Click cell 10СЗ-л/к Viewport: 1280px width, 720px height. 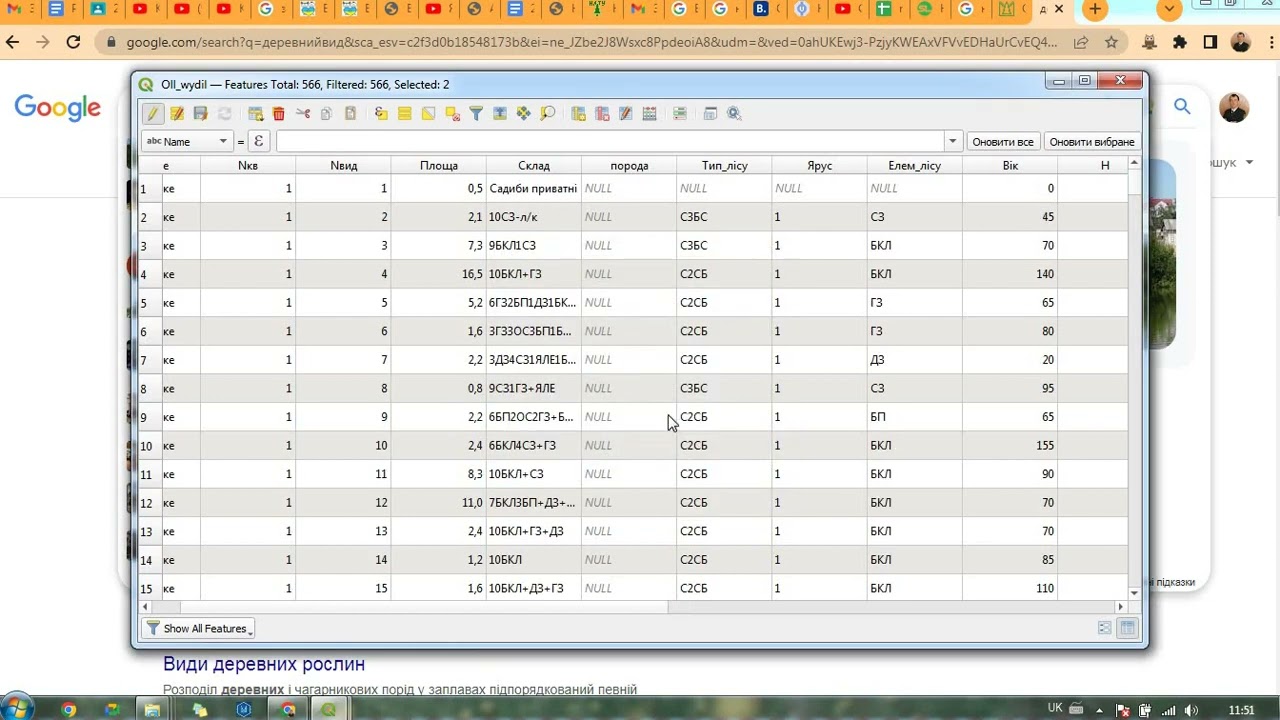coord(533,217)
